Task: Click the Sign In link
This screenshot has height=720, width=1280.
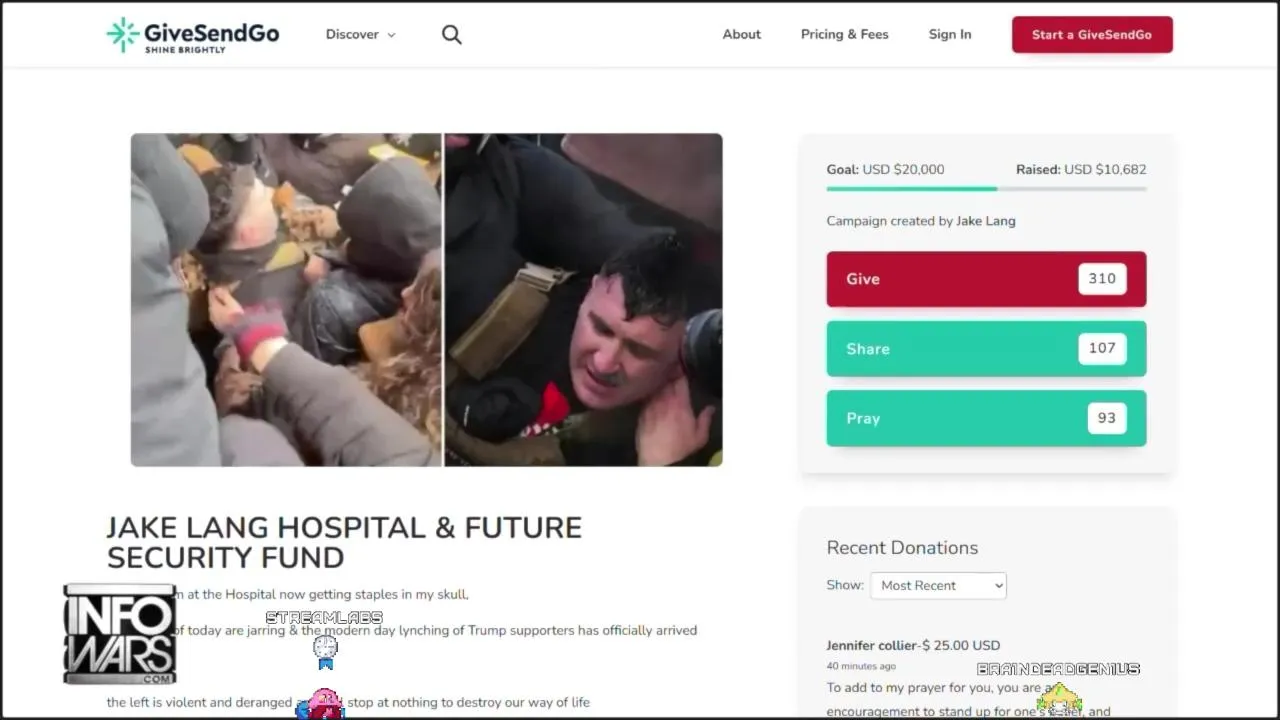Action: click(x=950, y=34)
